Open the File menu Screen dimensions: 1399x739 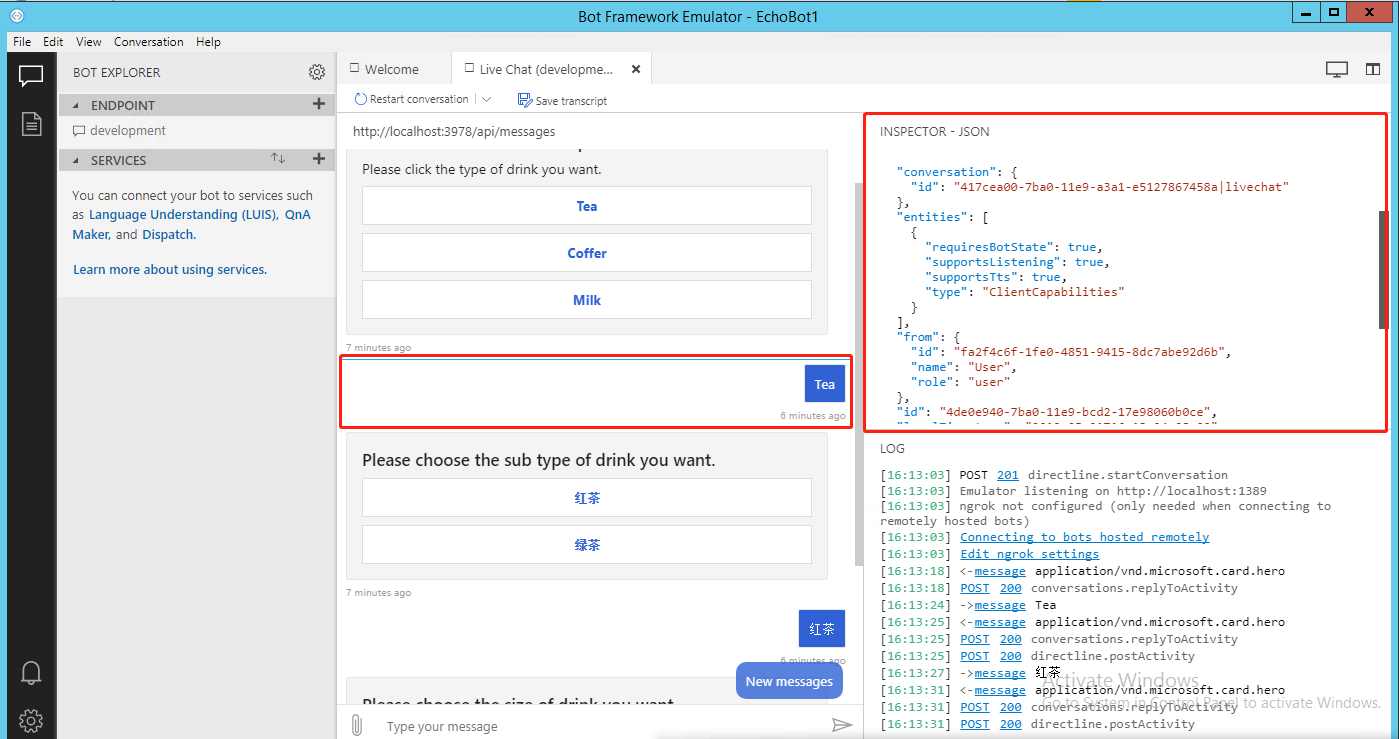22,42
